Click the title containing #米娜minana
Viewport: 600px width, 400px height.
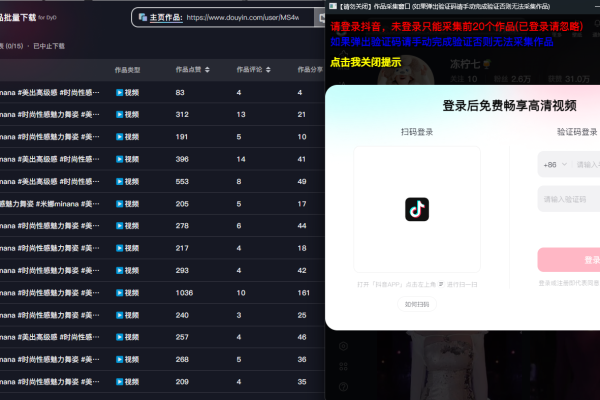49,204
